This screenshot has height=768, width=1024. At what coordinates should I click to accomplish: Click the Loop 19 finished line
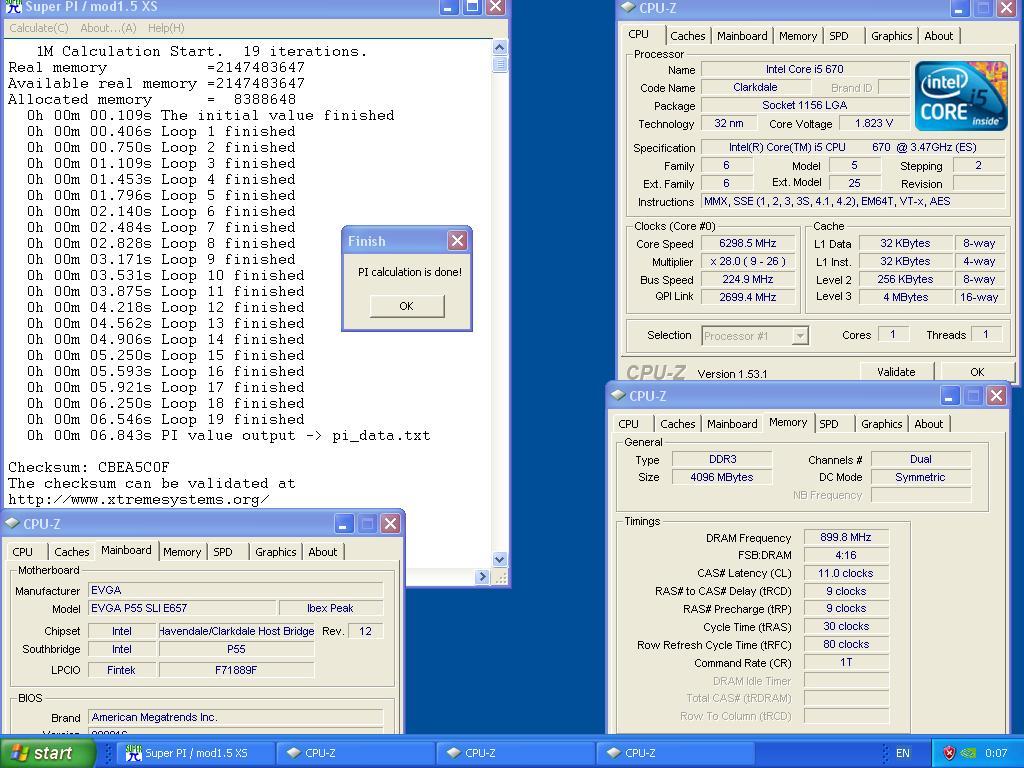point(165,419)
